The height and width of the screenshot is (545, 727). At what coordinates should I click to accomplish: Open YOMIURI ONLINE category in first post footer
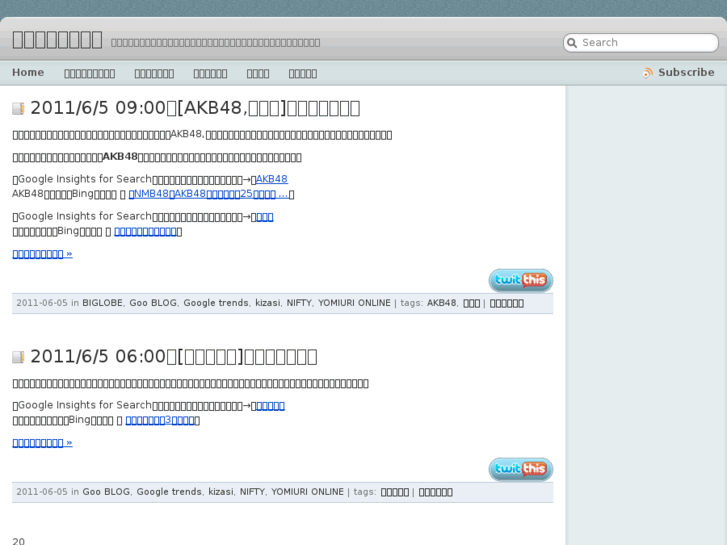coord(354,303)
